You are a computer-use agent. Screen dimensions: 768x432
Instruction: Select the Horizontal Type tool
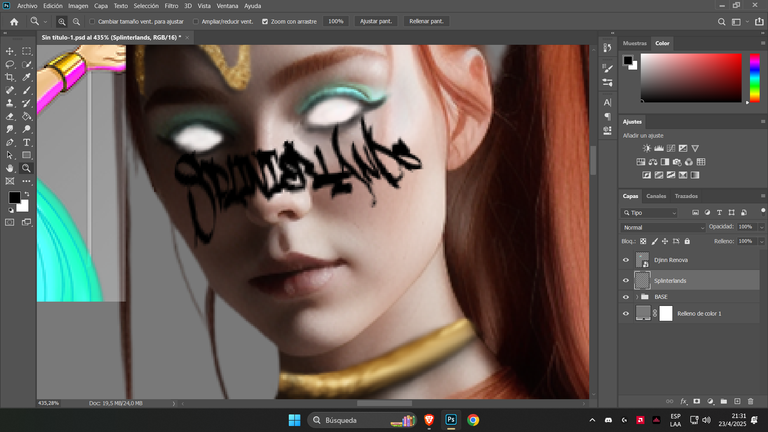[x=26, y=143]
